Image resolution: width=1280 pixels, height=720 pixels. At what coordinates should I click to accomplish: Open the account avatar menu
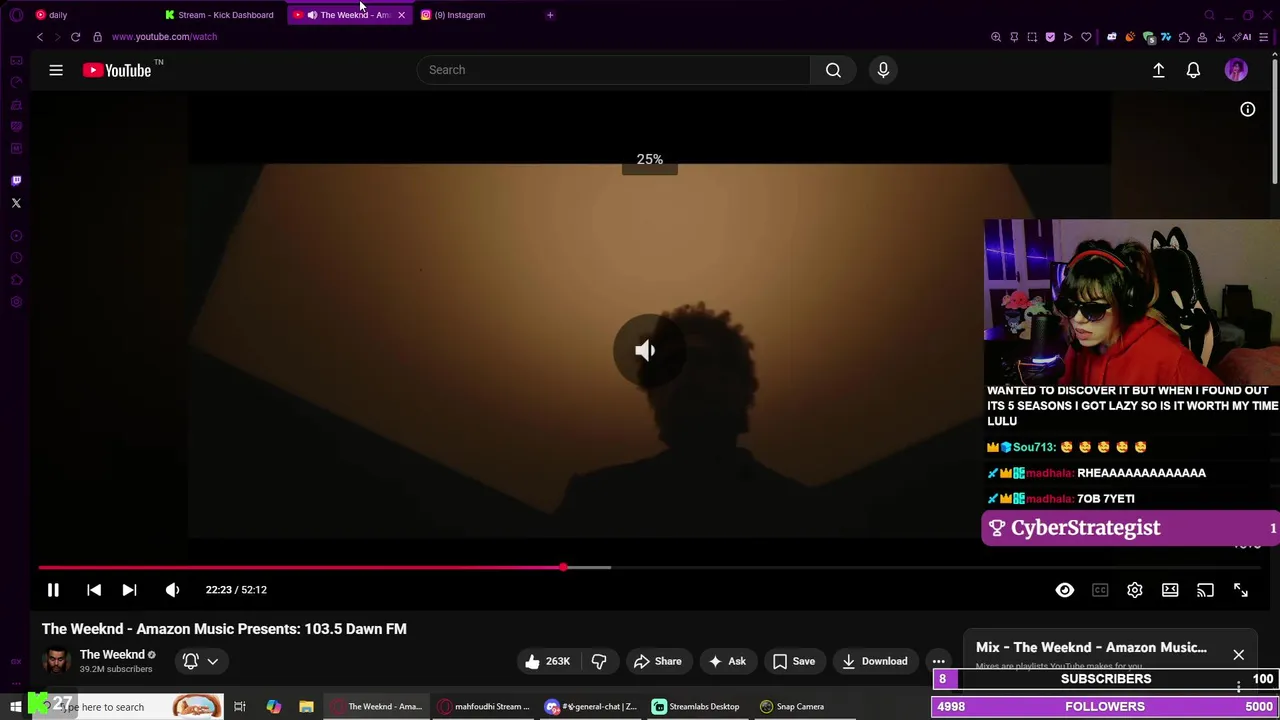(1236, 70)
